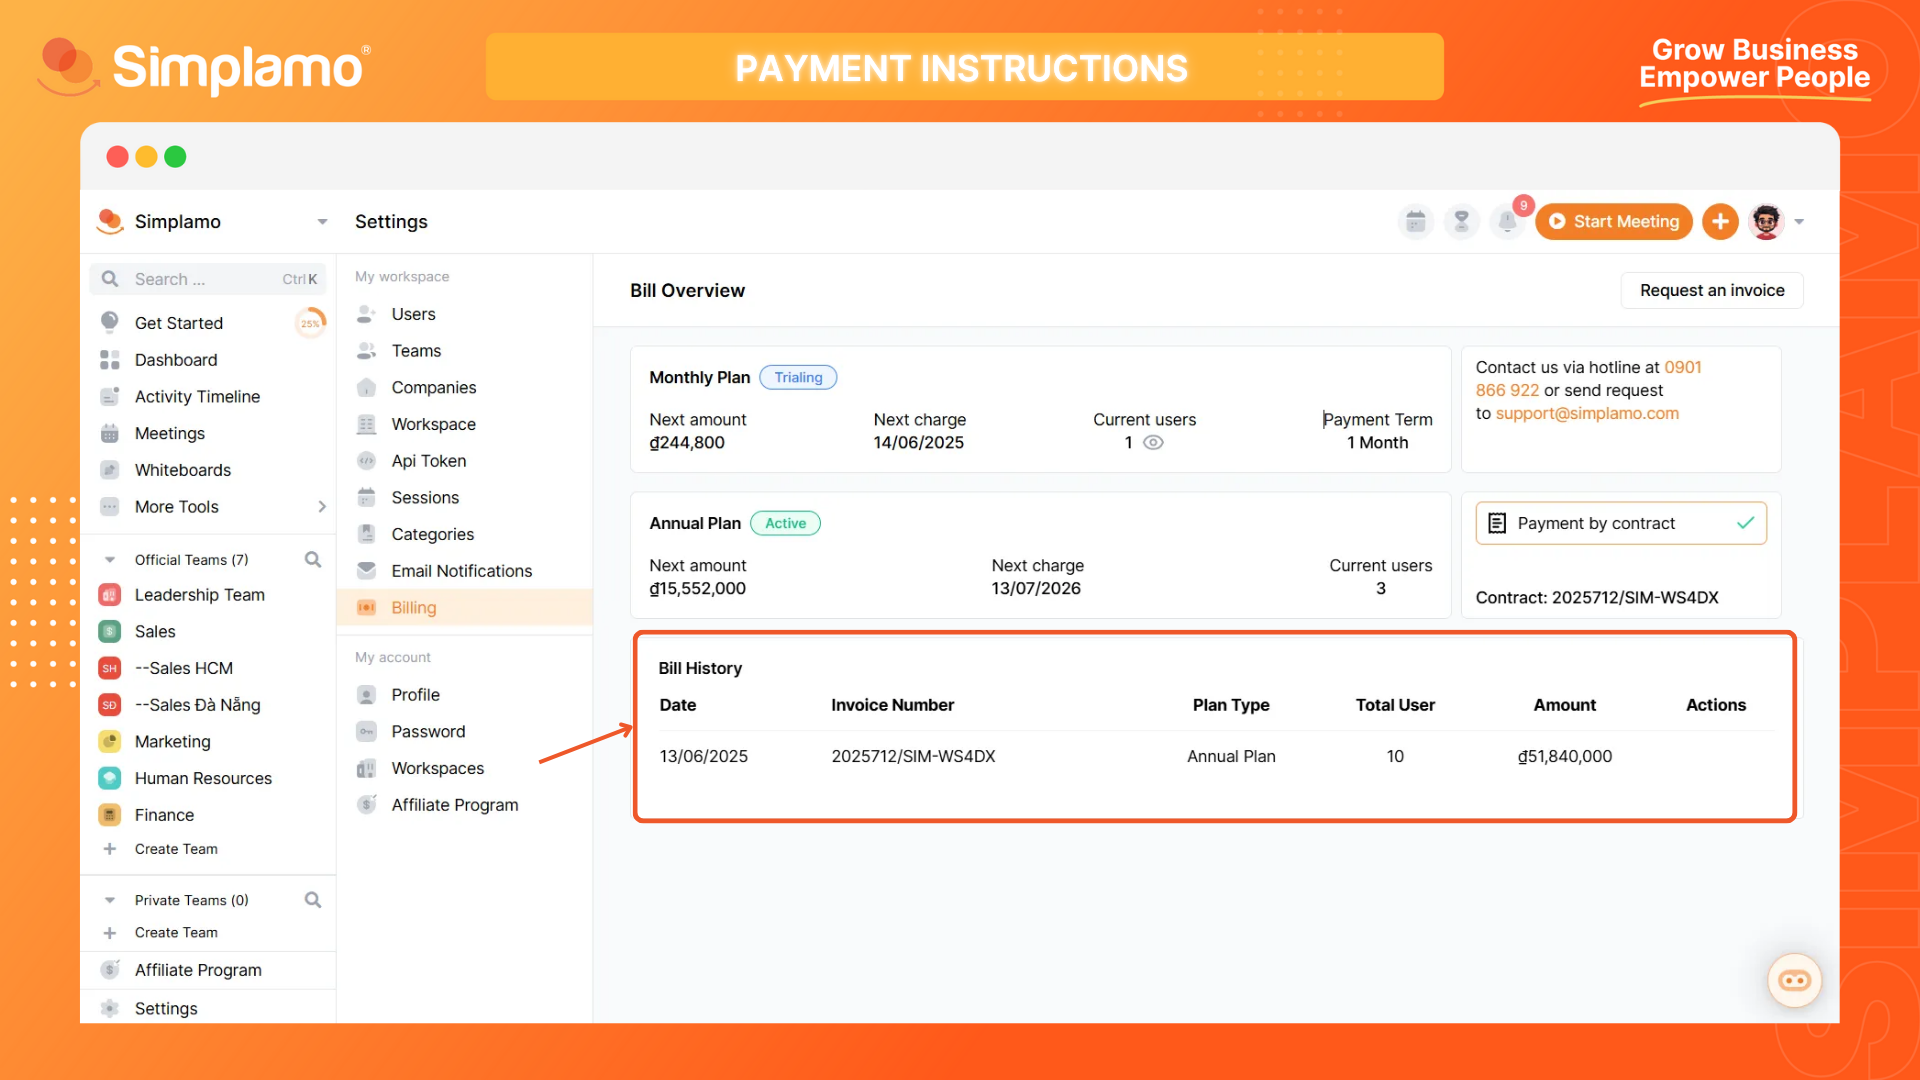Select Payment by contract option
The image size is (1920, 1080).
[x=1620, y=523]
